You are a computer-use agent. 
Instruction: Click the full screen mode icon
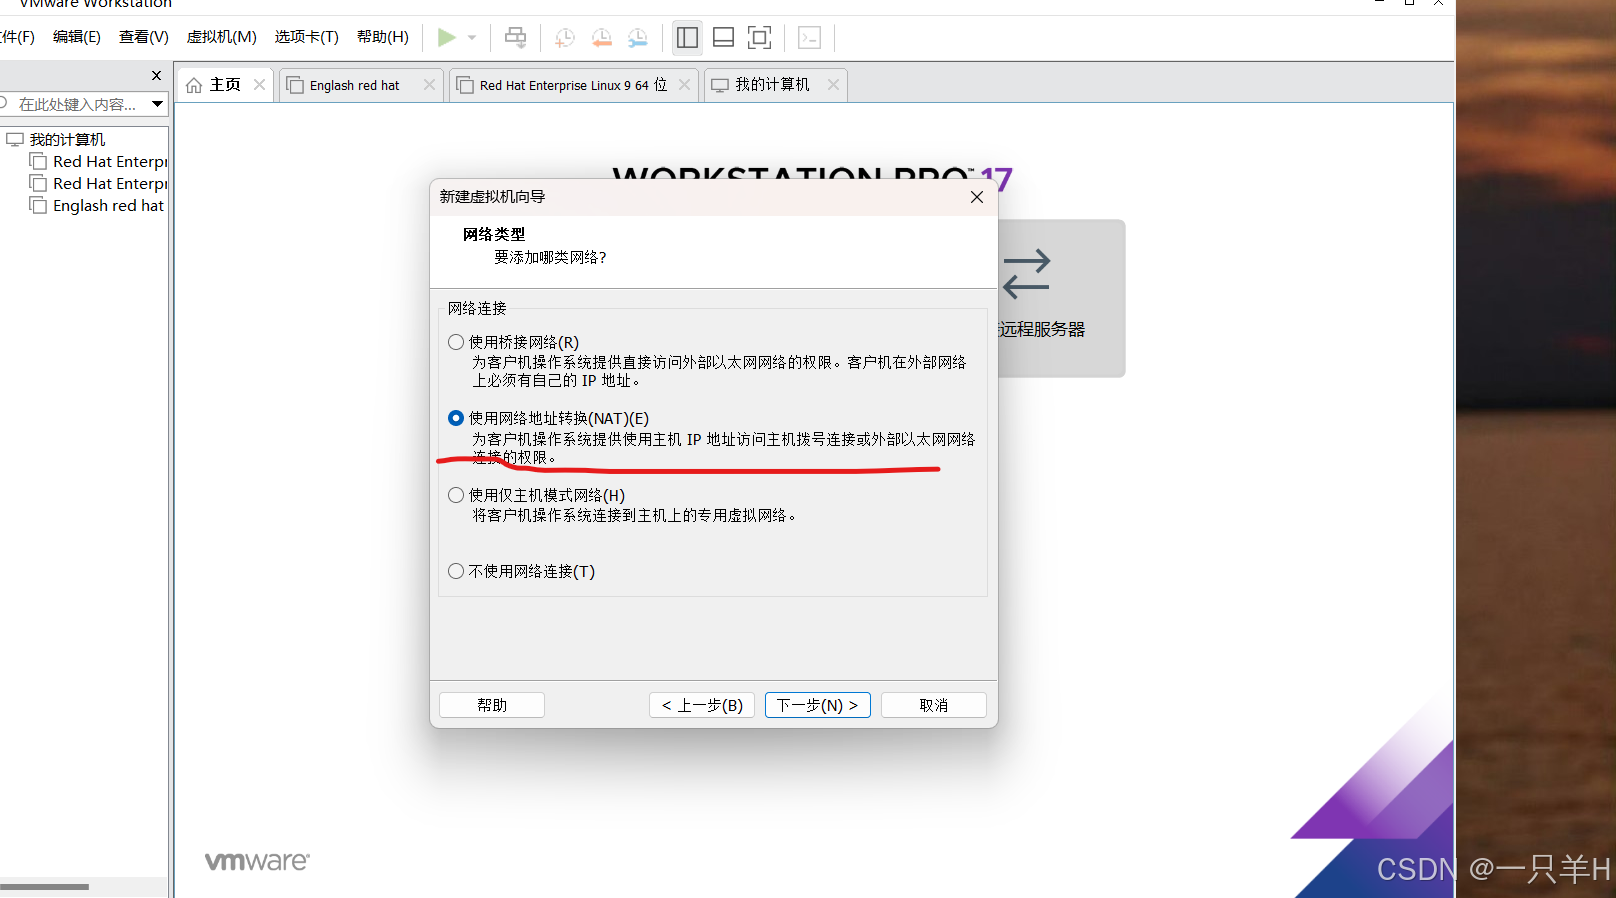[760, 38]
